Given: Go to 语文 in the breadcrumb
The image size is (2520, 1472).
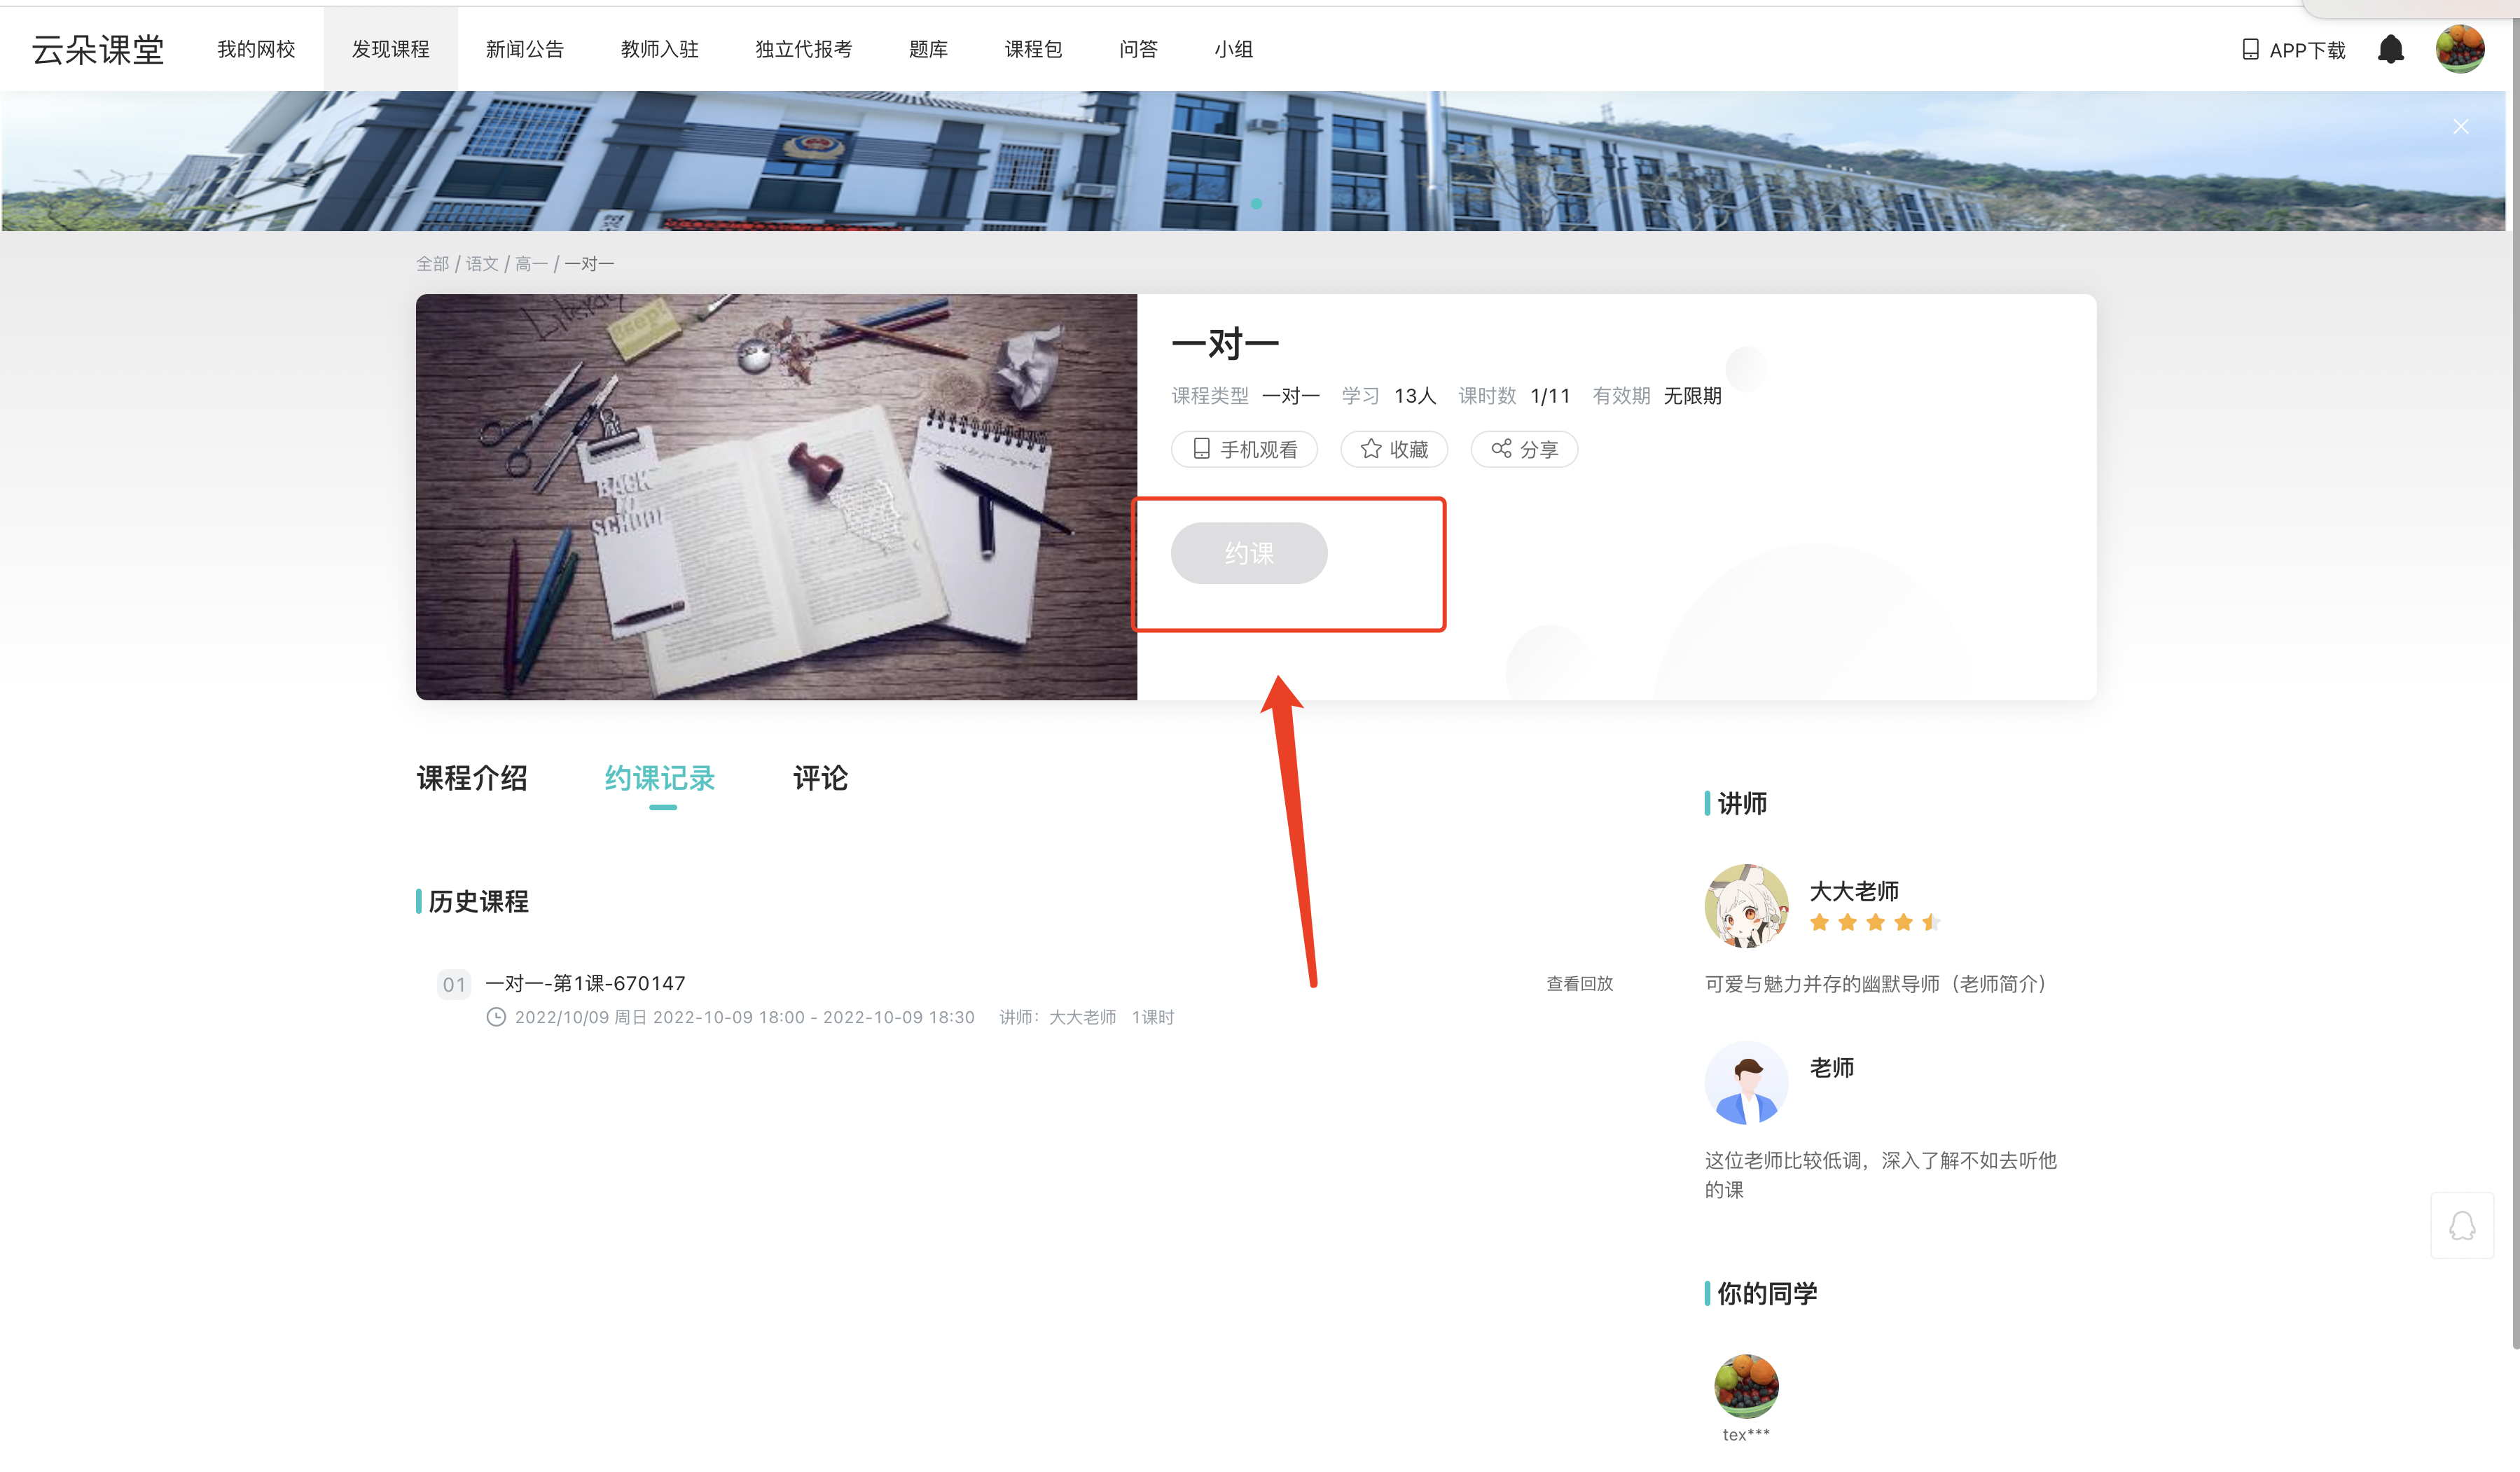Looking at the screenshot, I should coord(482,264).
